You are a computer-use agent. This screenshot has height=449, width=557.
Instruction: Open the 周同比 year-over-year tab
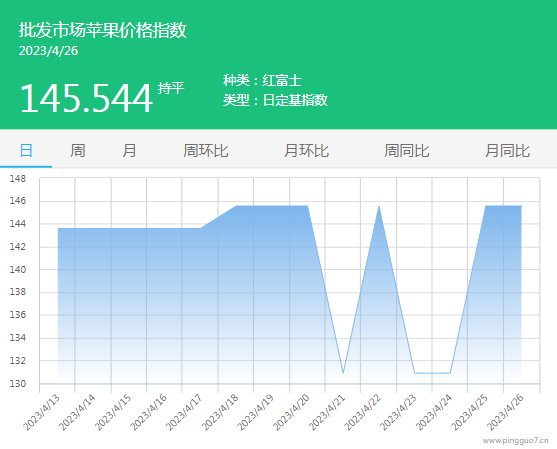(407, 150)
